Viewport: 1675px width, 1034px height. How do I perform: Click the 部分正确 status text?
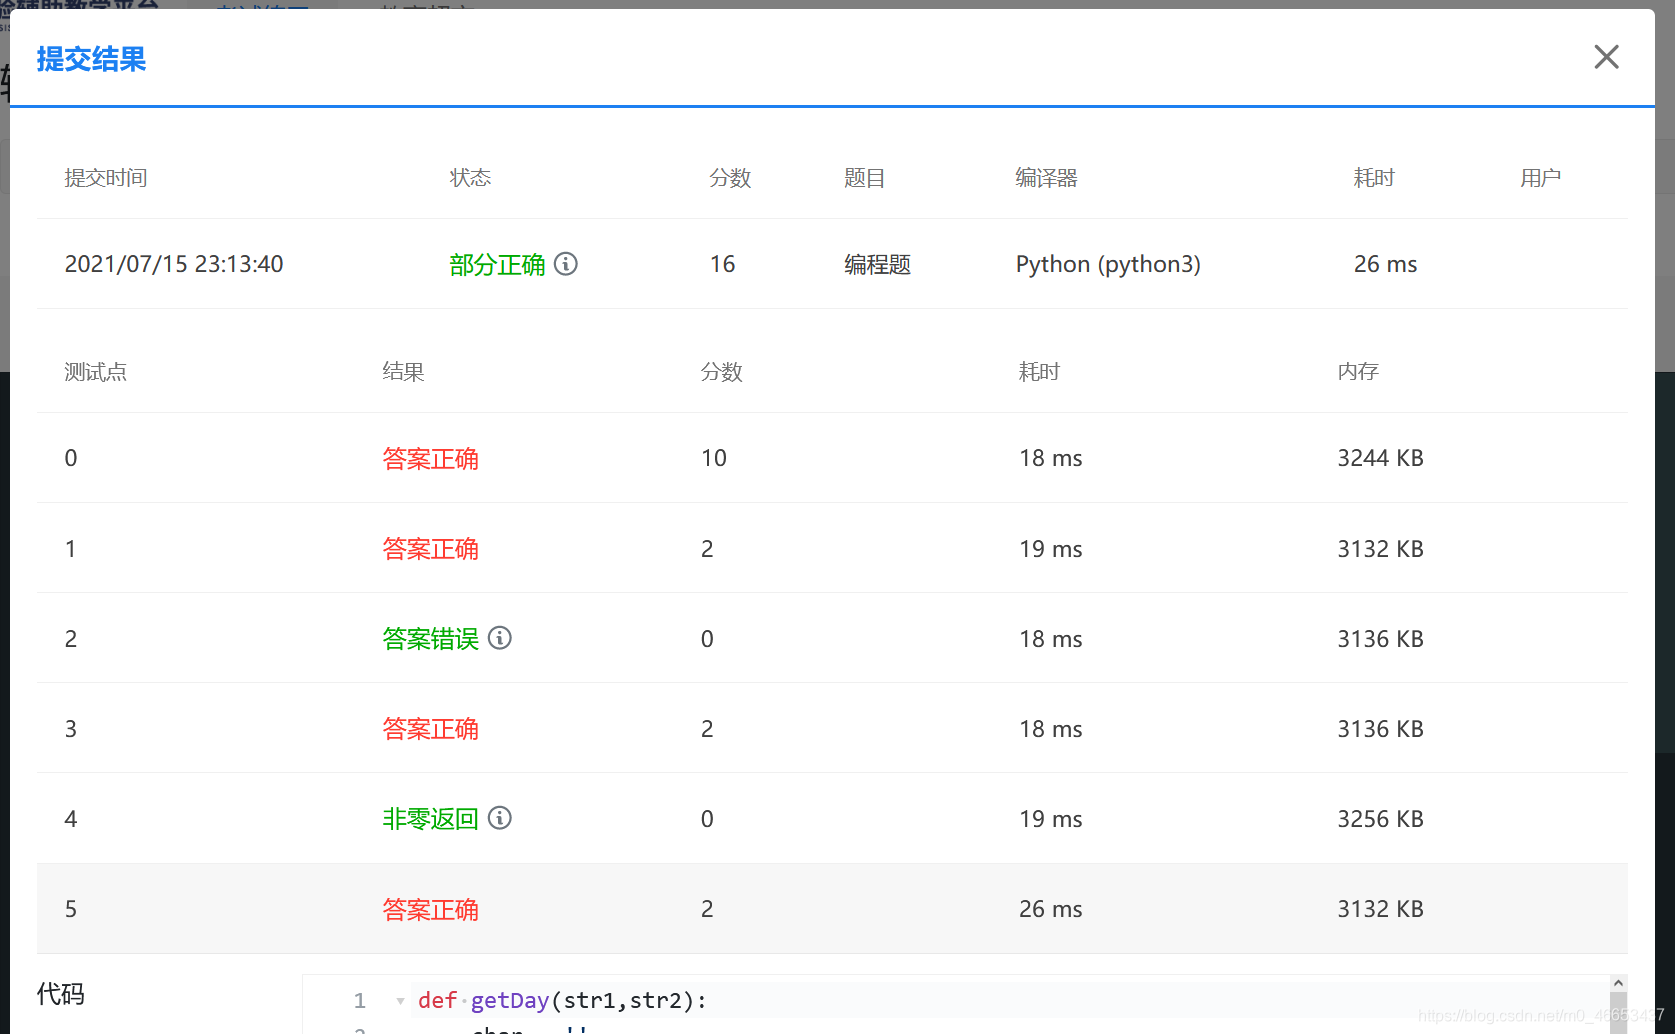pos(497,264)
